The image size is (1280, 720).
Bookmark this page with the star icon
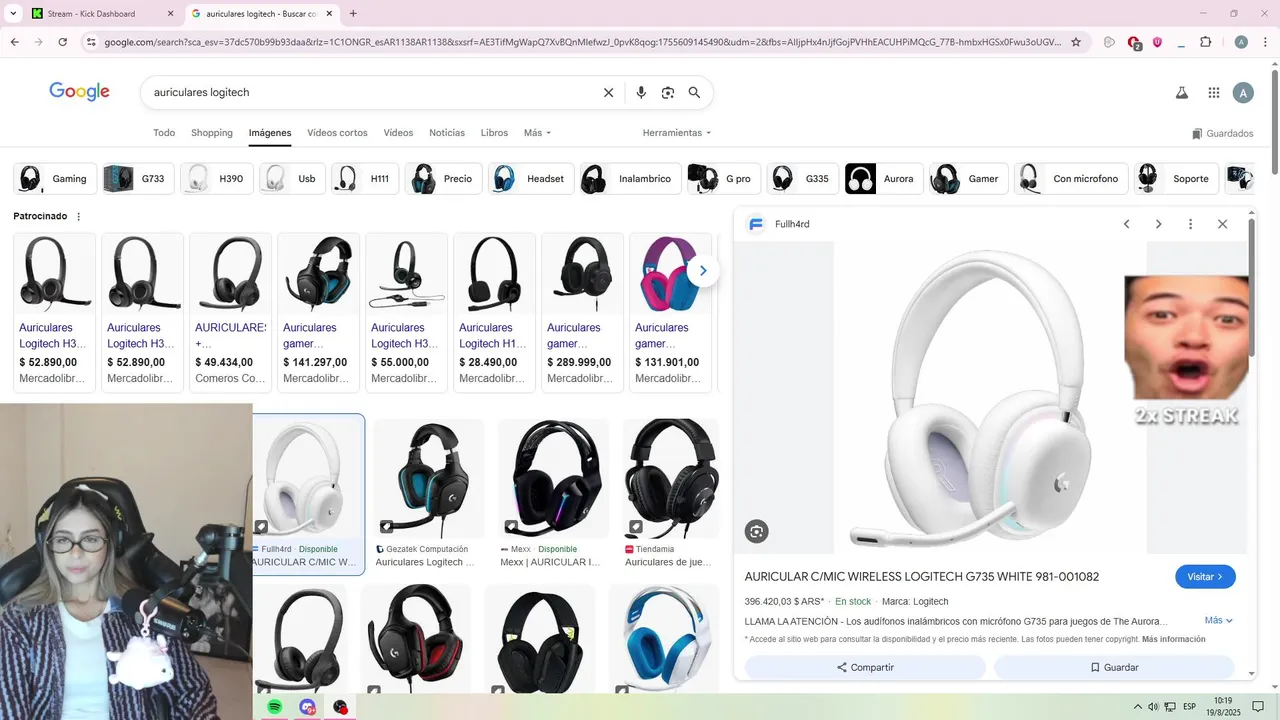pos(1076,42)
